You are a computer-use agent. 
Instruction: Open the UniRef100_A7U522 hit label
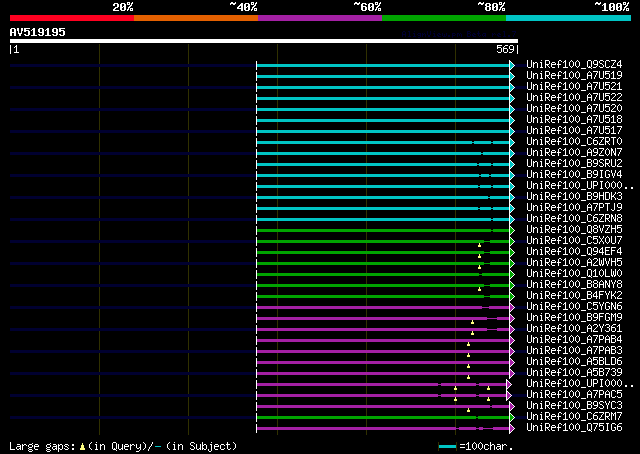574,98
